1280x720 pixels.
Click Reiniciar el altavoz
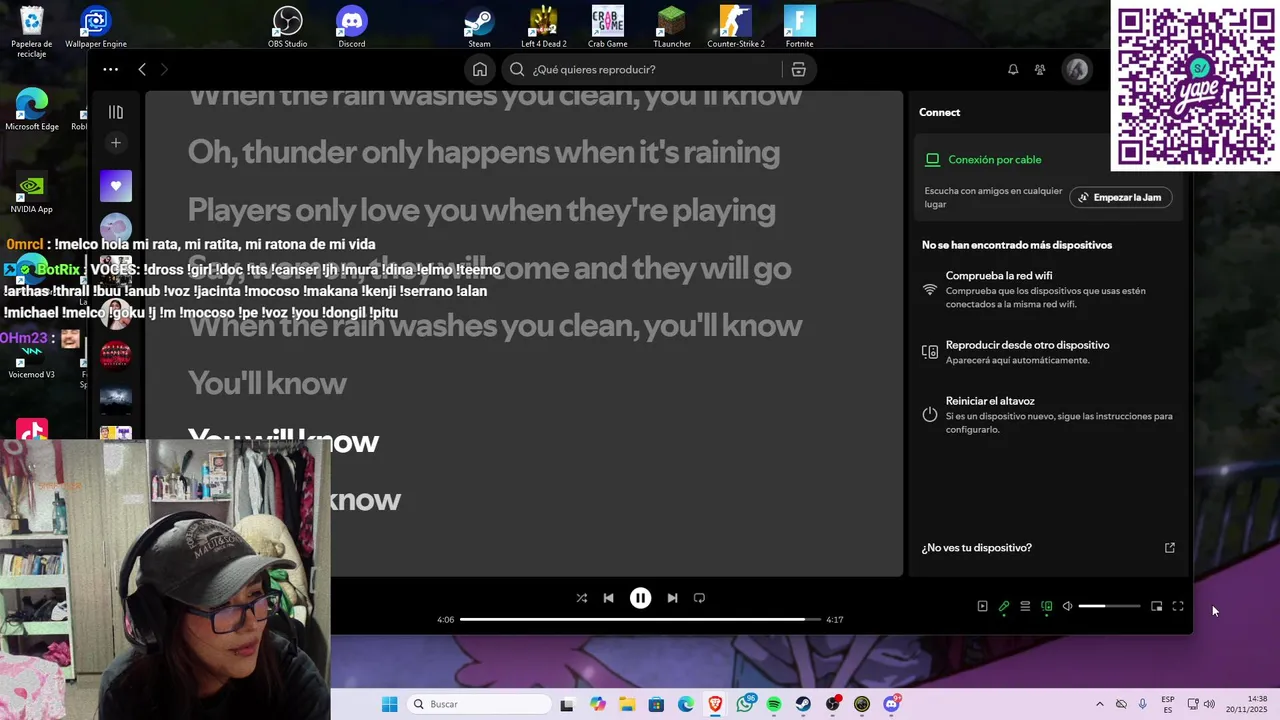1047,415
